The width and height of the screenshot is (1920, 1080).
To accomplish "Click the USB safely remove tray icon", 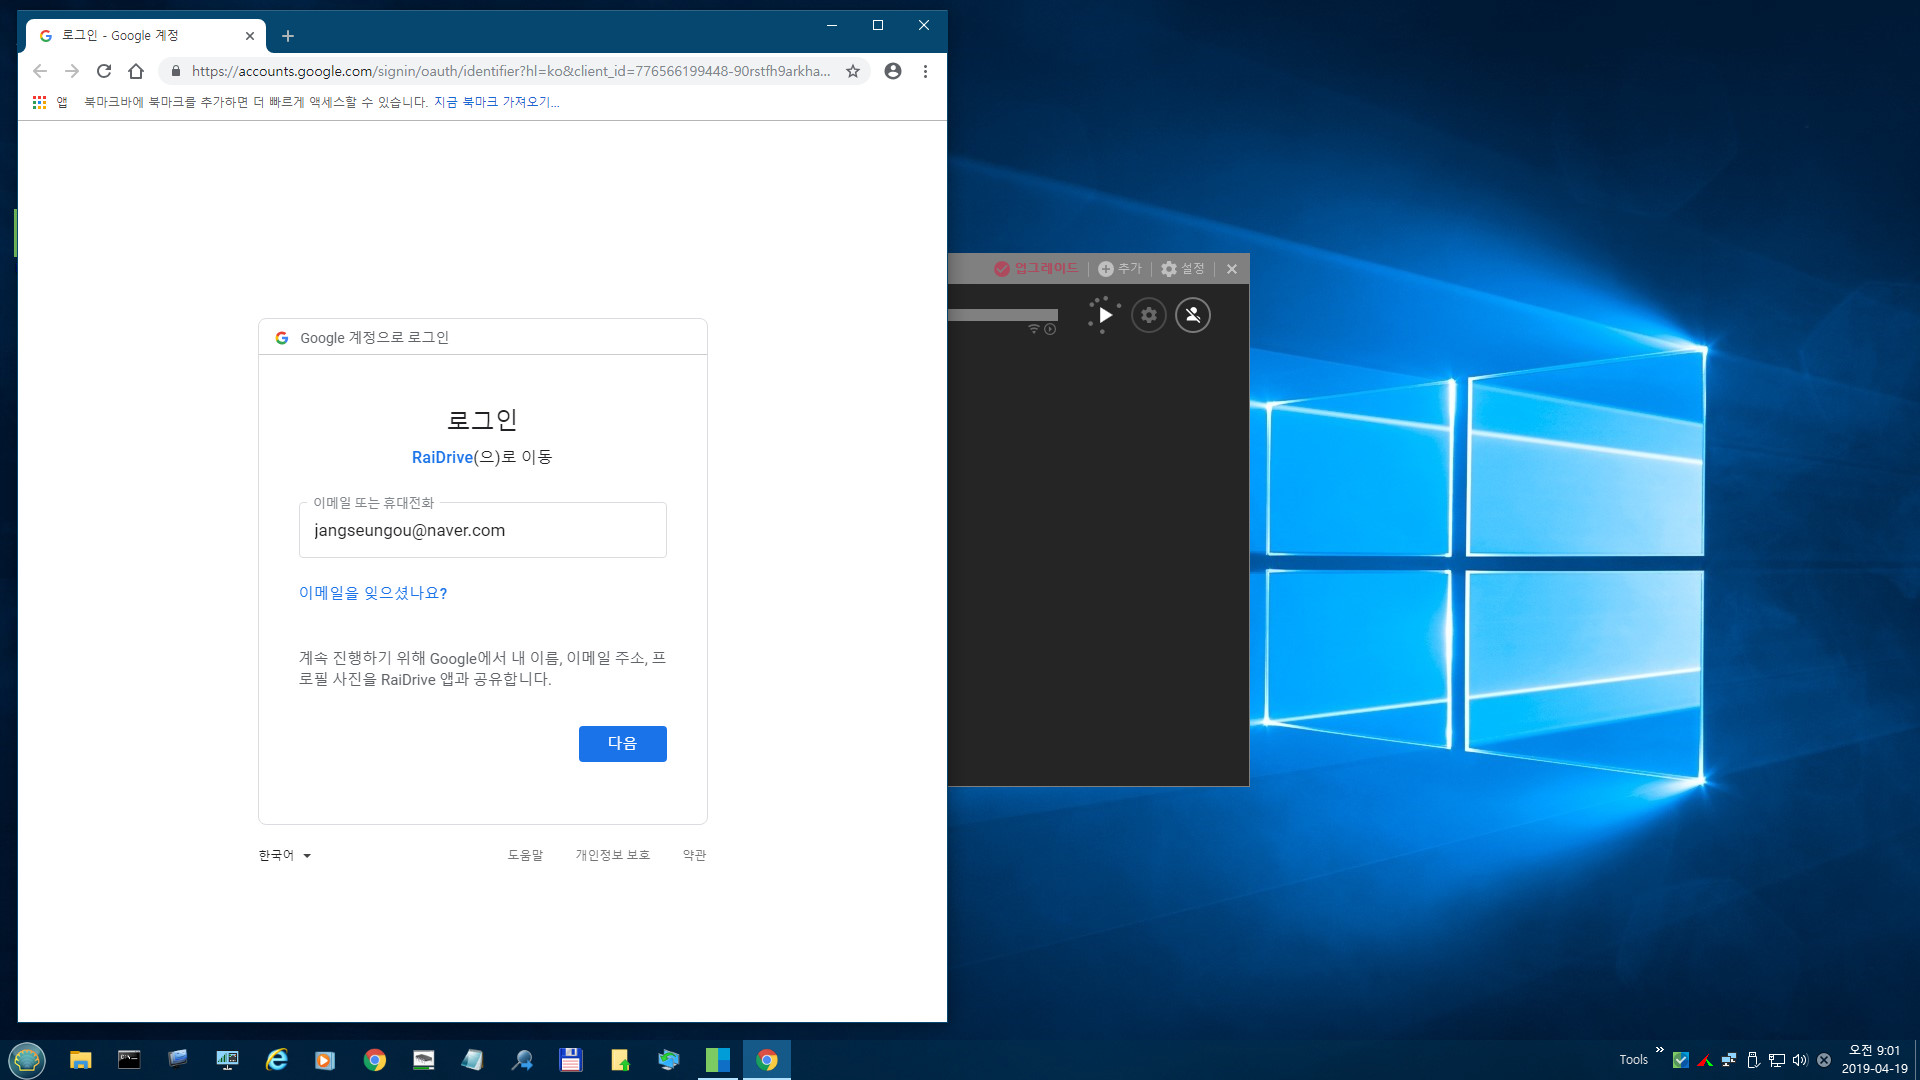I will coord(1753,1060).
